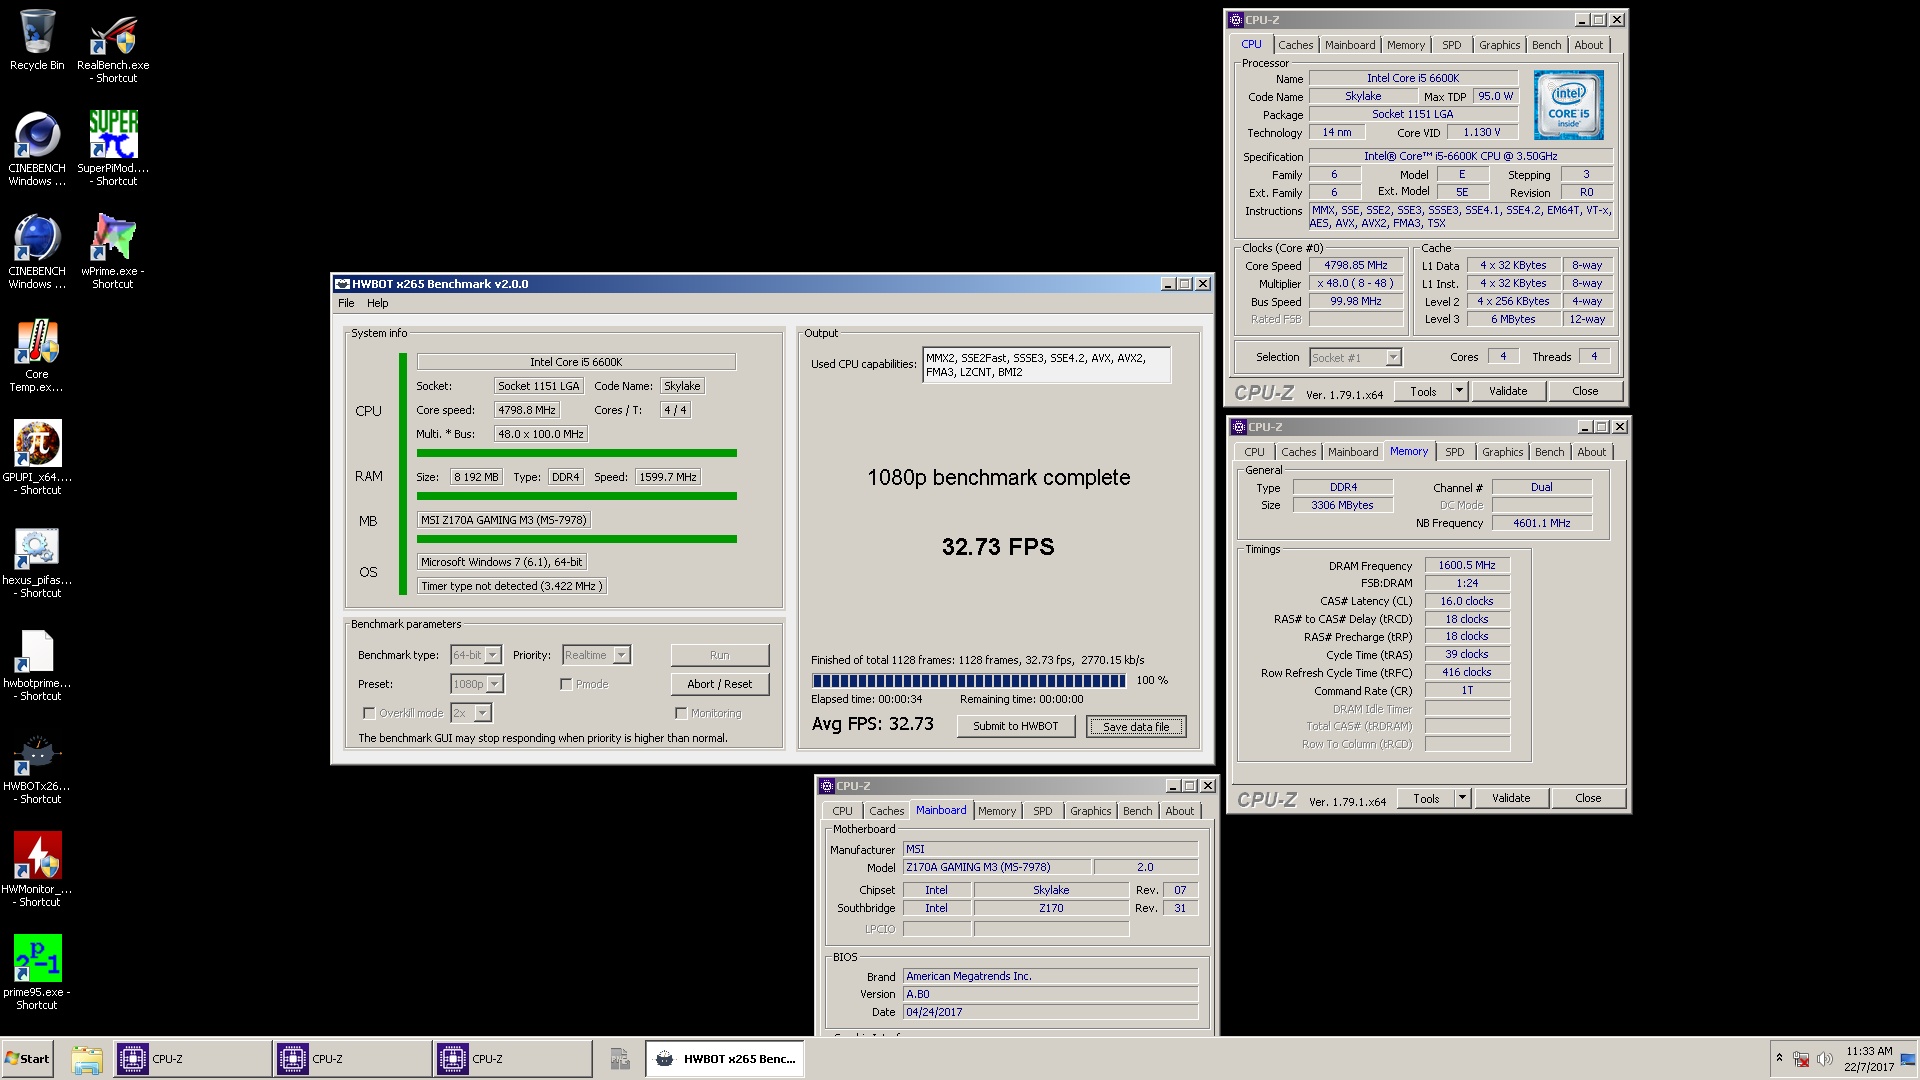Open Graphics tab in CPU-Z Mainboard window
This screenshot has height=1080, width=1920.
pos(1090,811)
